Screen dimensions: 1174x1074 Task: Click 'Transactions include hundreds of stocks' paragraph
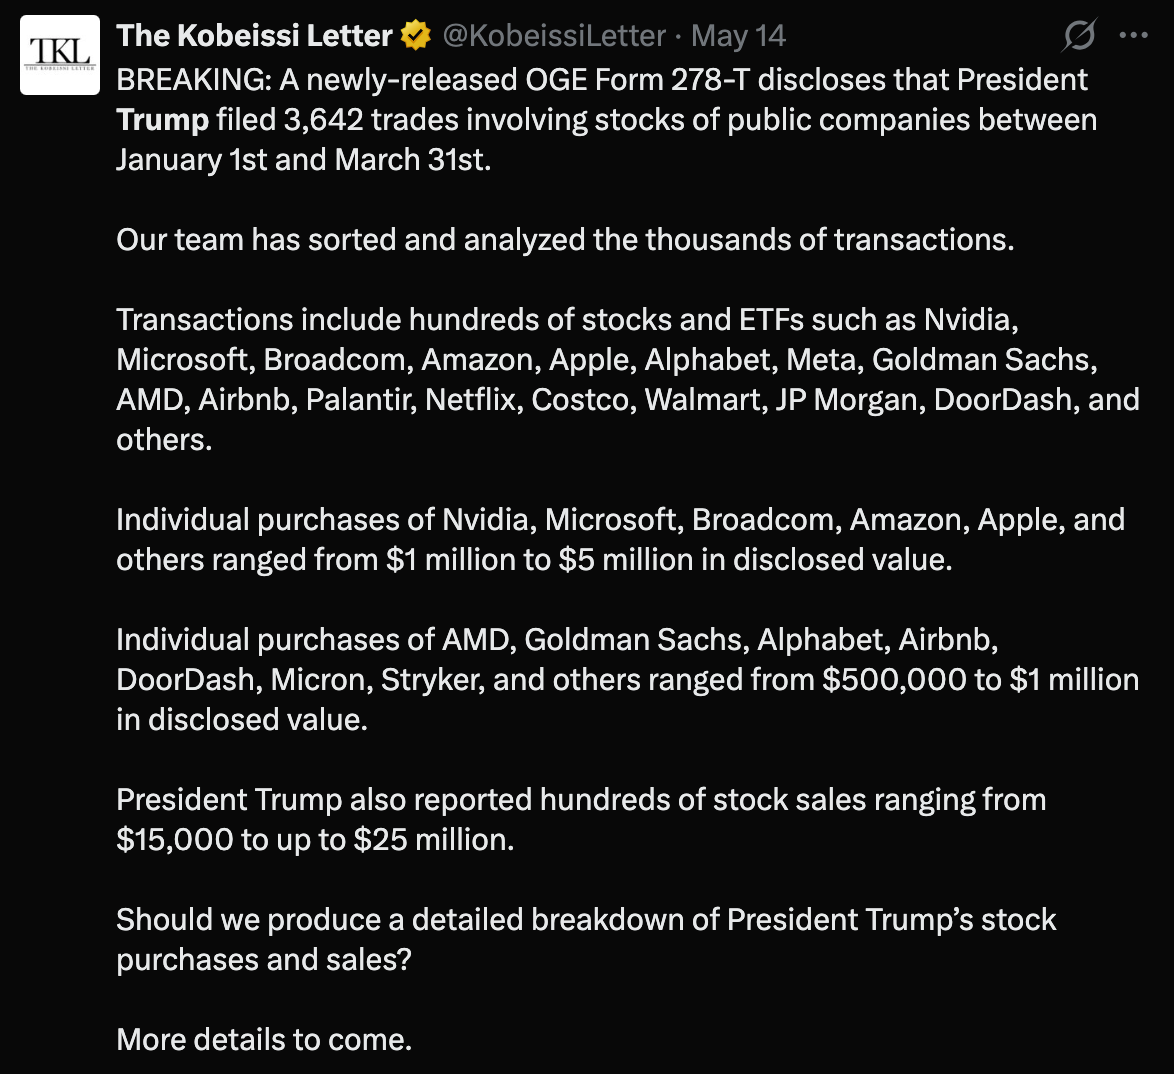tap(627, 380)
